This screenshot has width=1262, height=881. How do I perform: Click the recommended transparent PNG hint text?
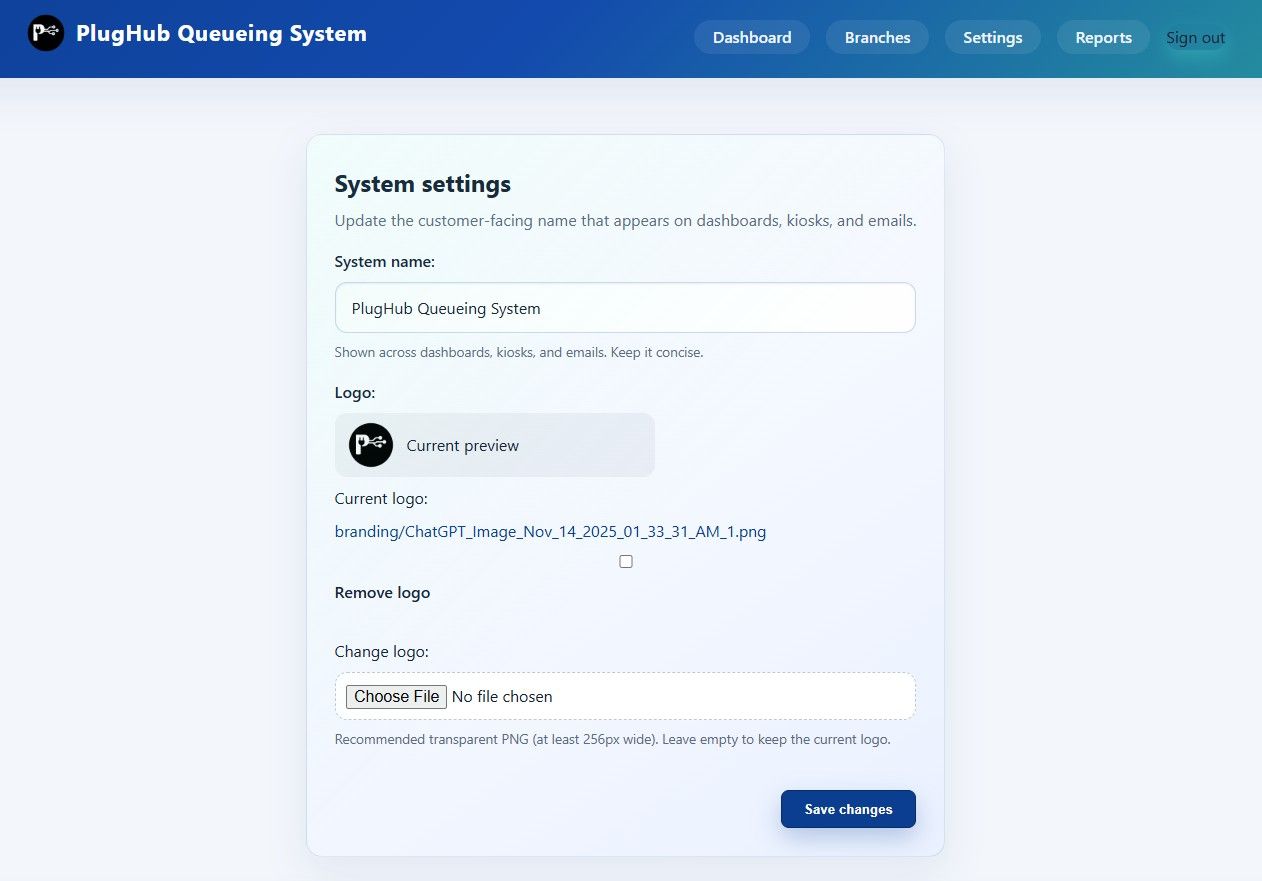point(612,740)
